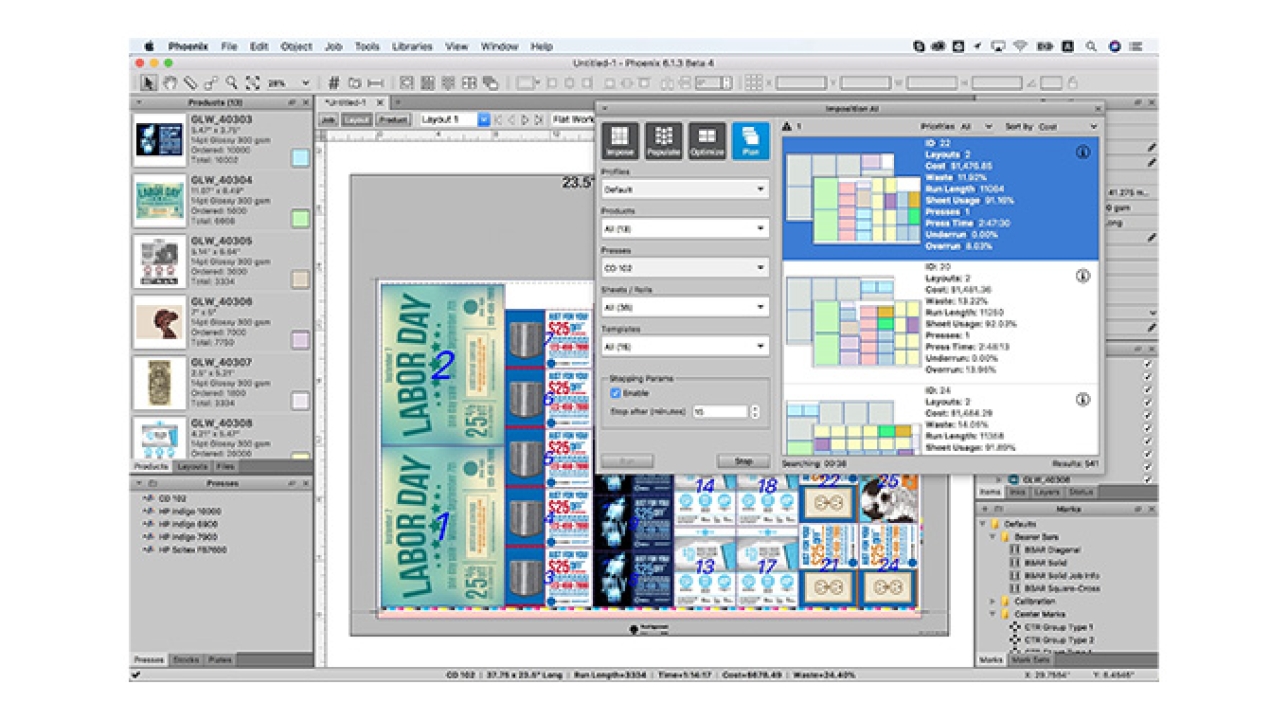Click the Optimize icon in Imposition AI
Image resolution: width=1280 pixels, height=720 pixels.
click(707, 140)
